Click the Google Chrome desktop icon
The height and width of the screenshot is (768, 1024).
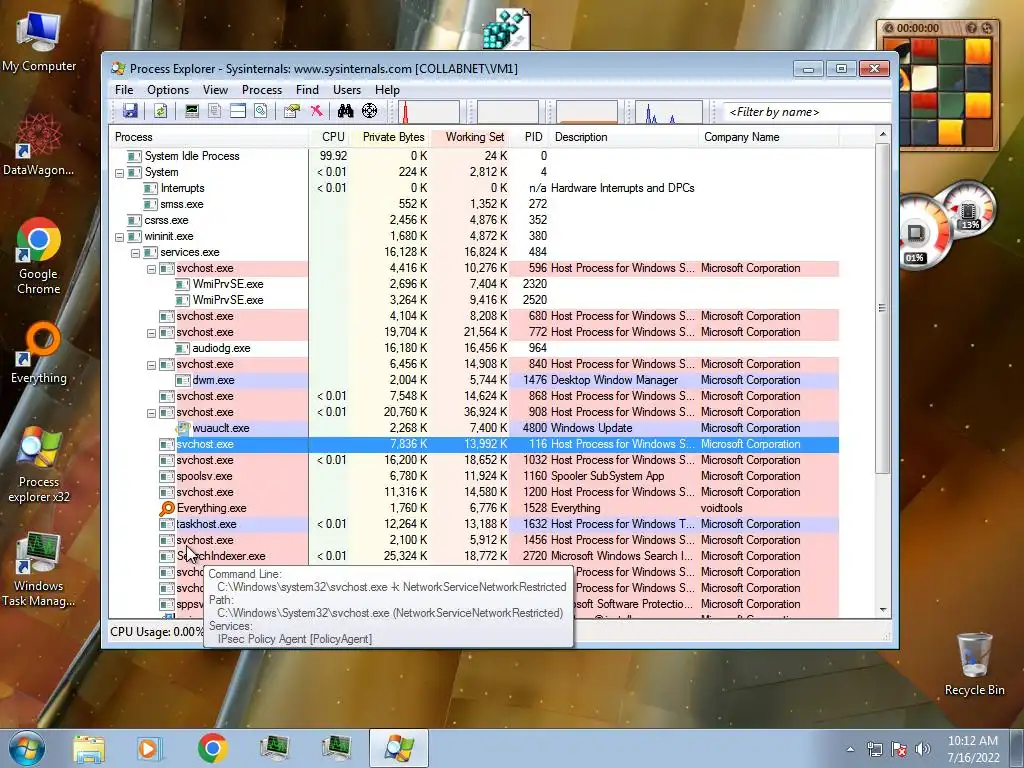click(x=38, y=256)
